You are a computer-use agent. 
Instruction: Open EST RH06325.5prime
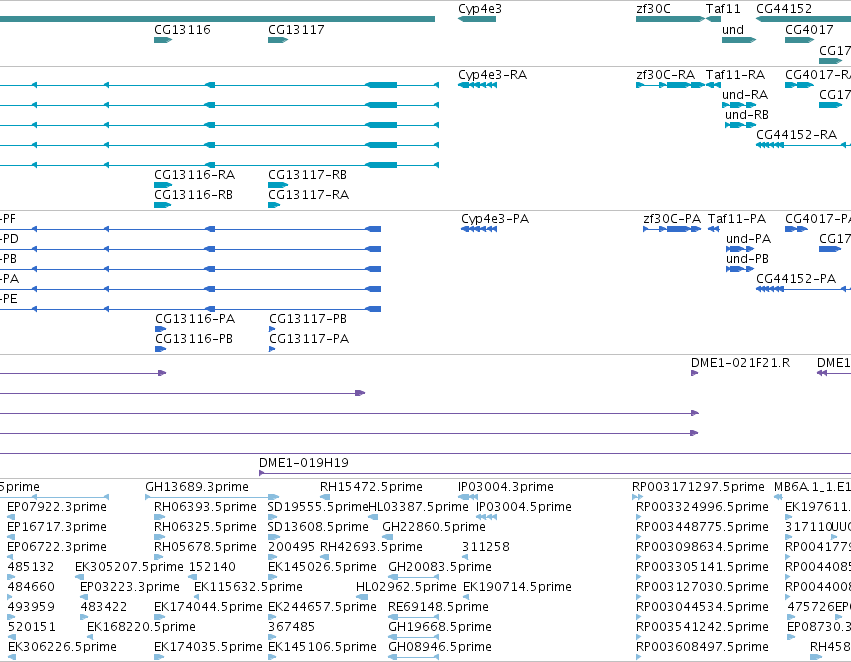(x=205, y=527)
